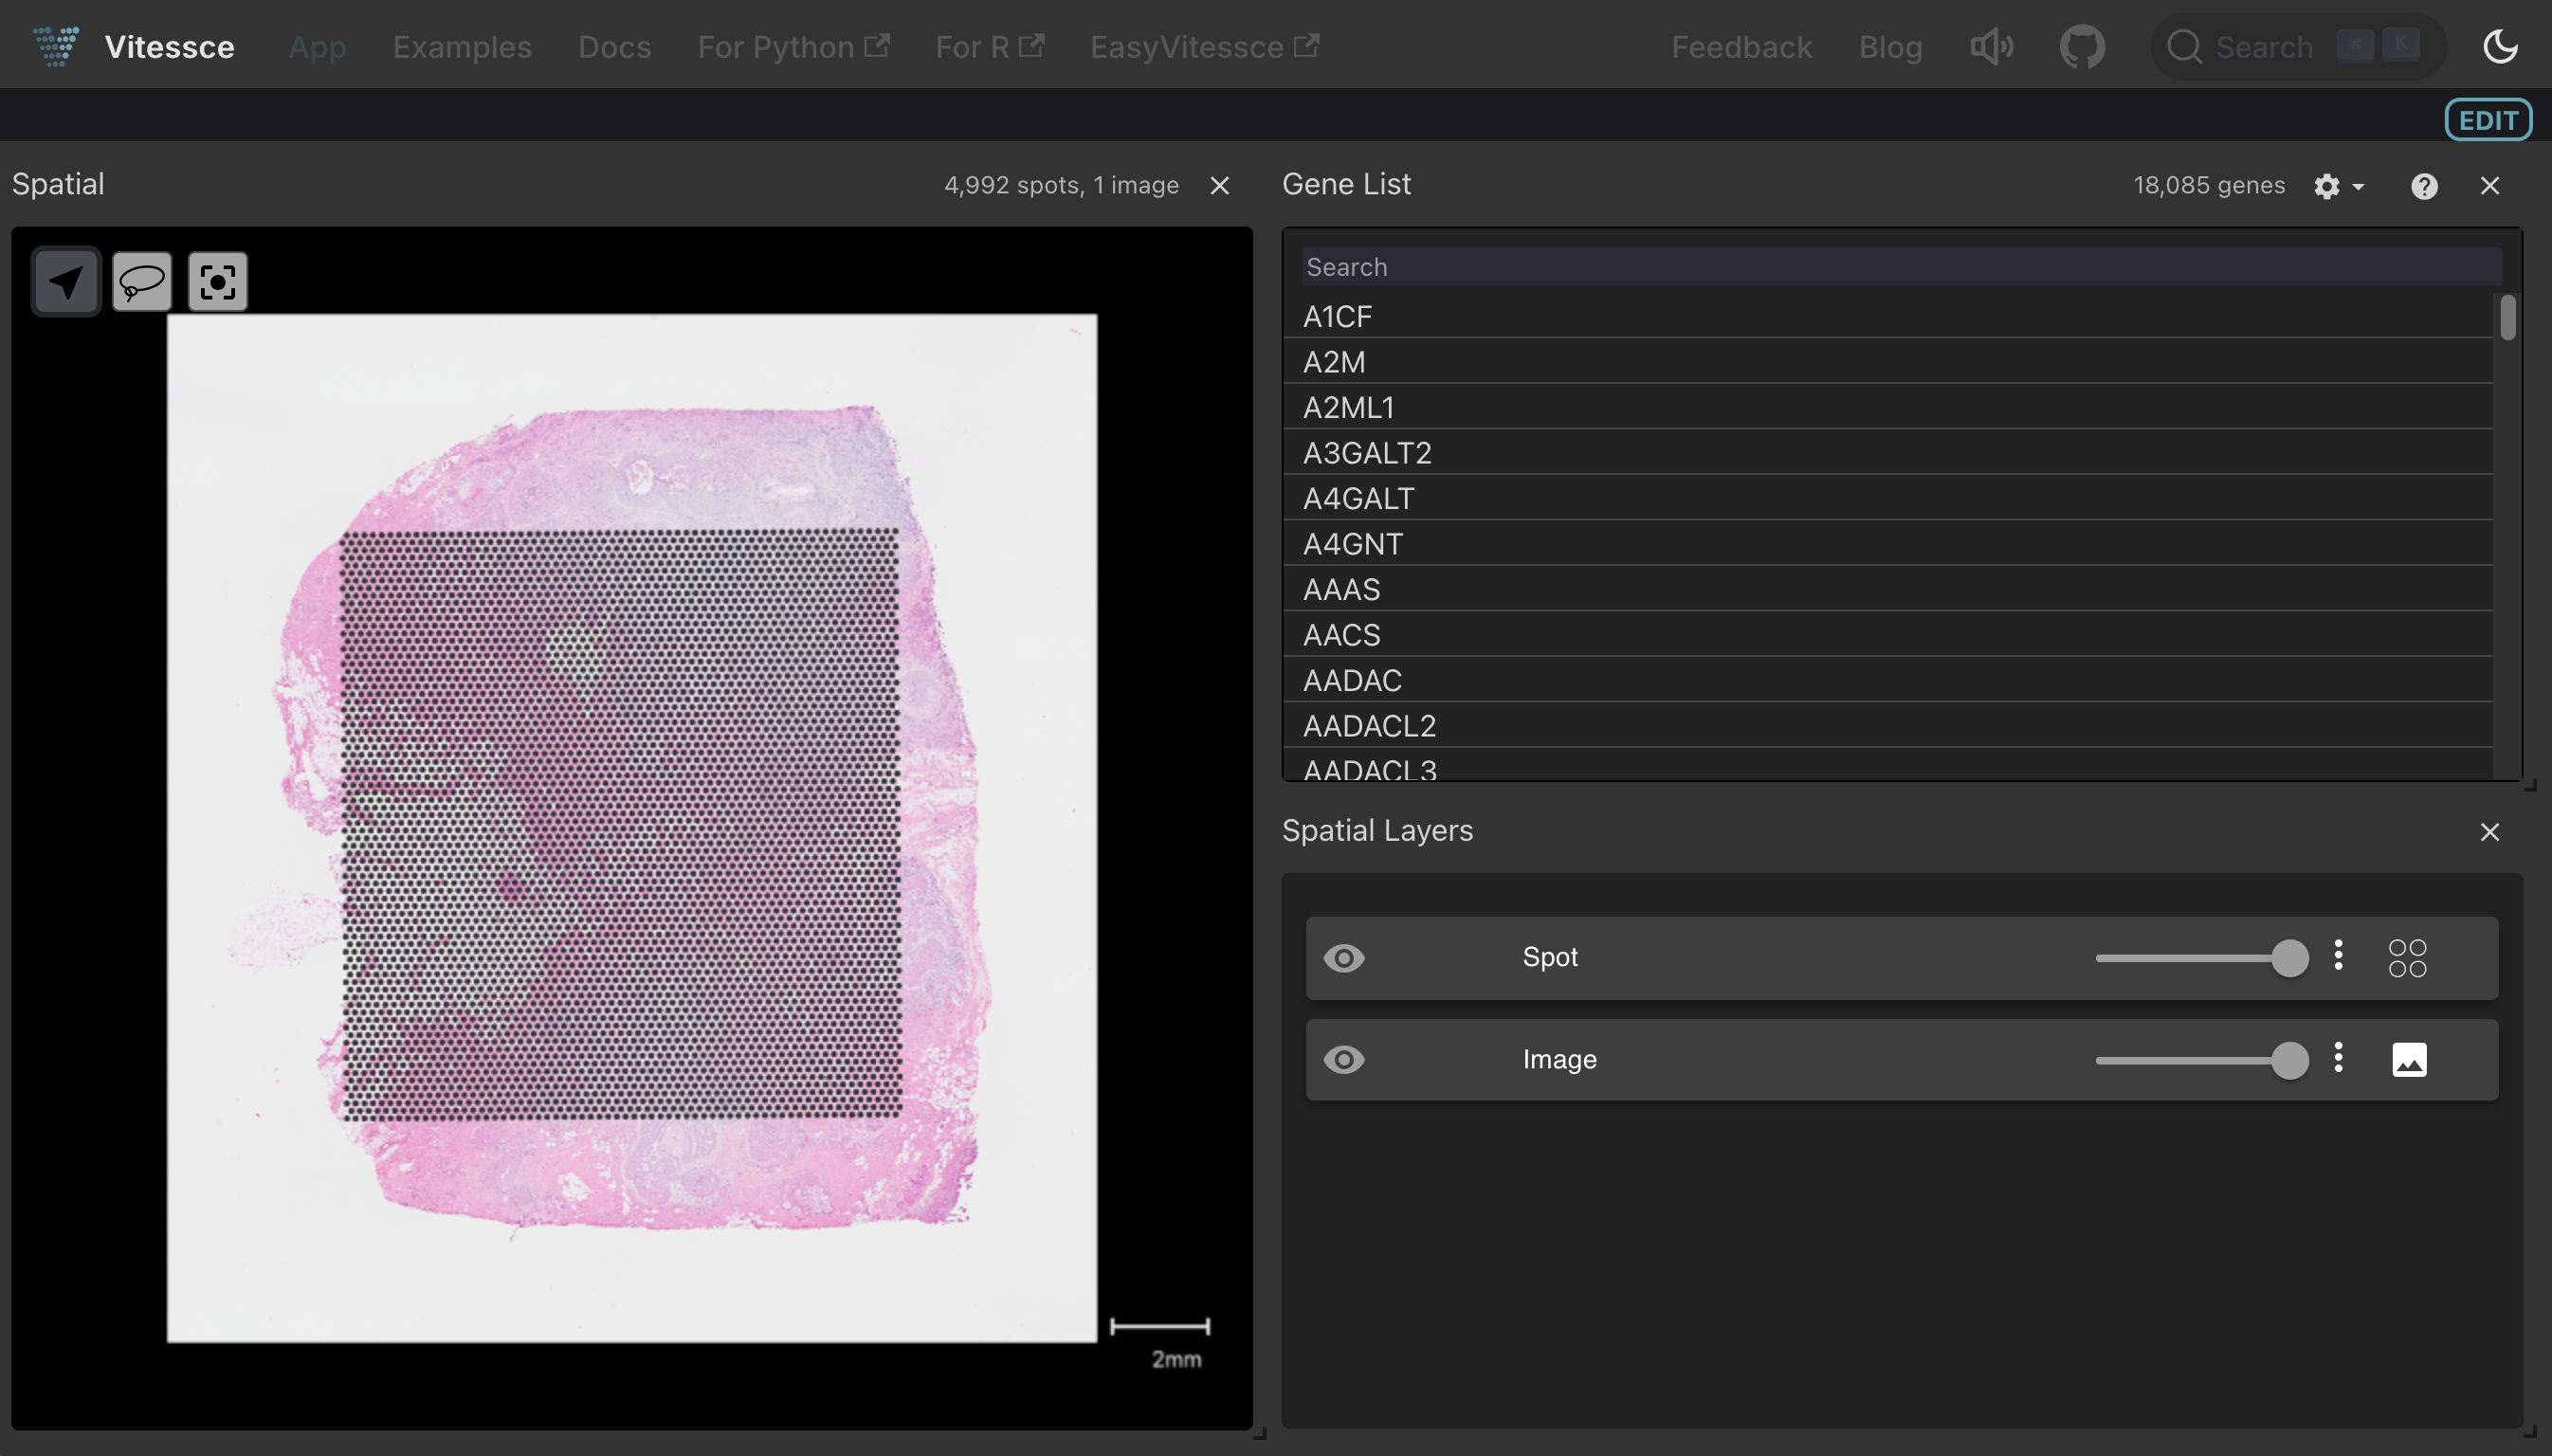Open Image layer three-dot options menu
Image resolution: width=2552 pixels, height=1456 pixels.
tap(2338, 1057)
